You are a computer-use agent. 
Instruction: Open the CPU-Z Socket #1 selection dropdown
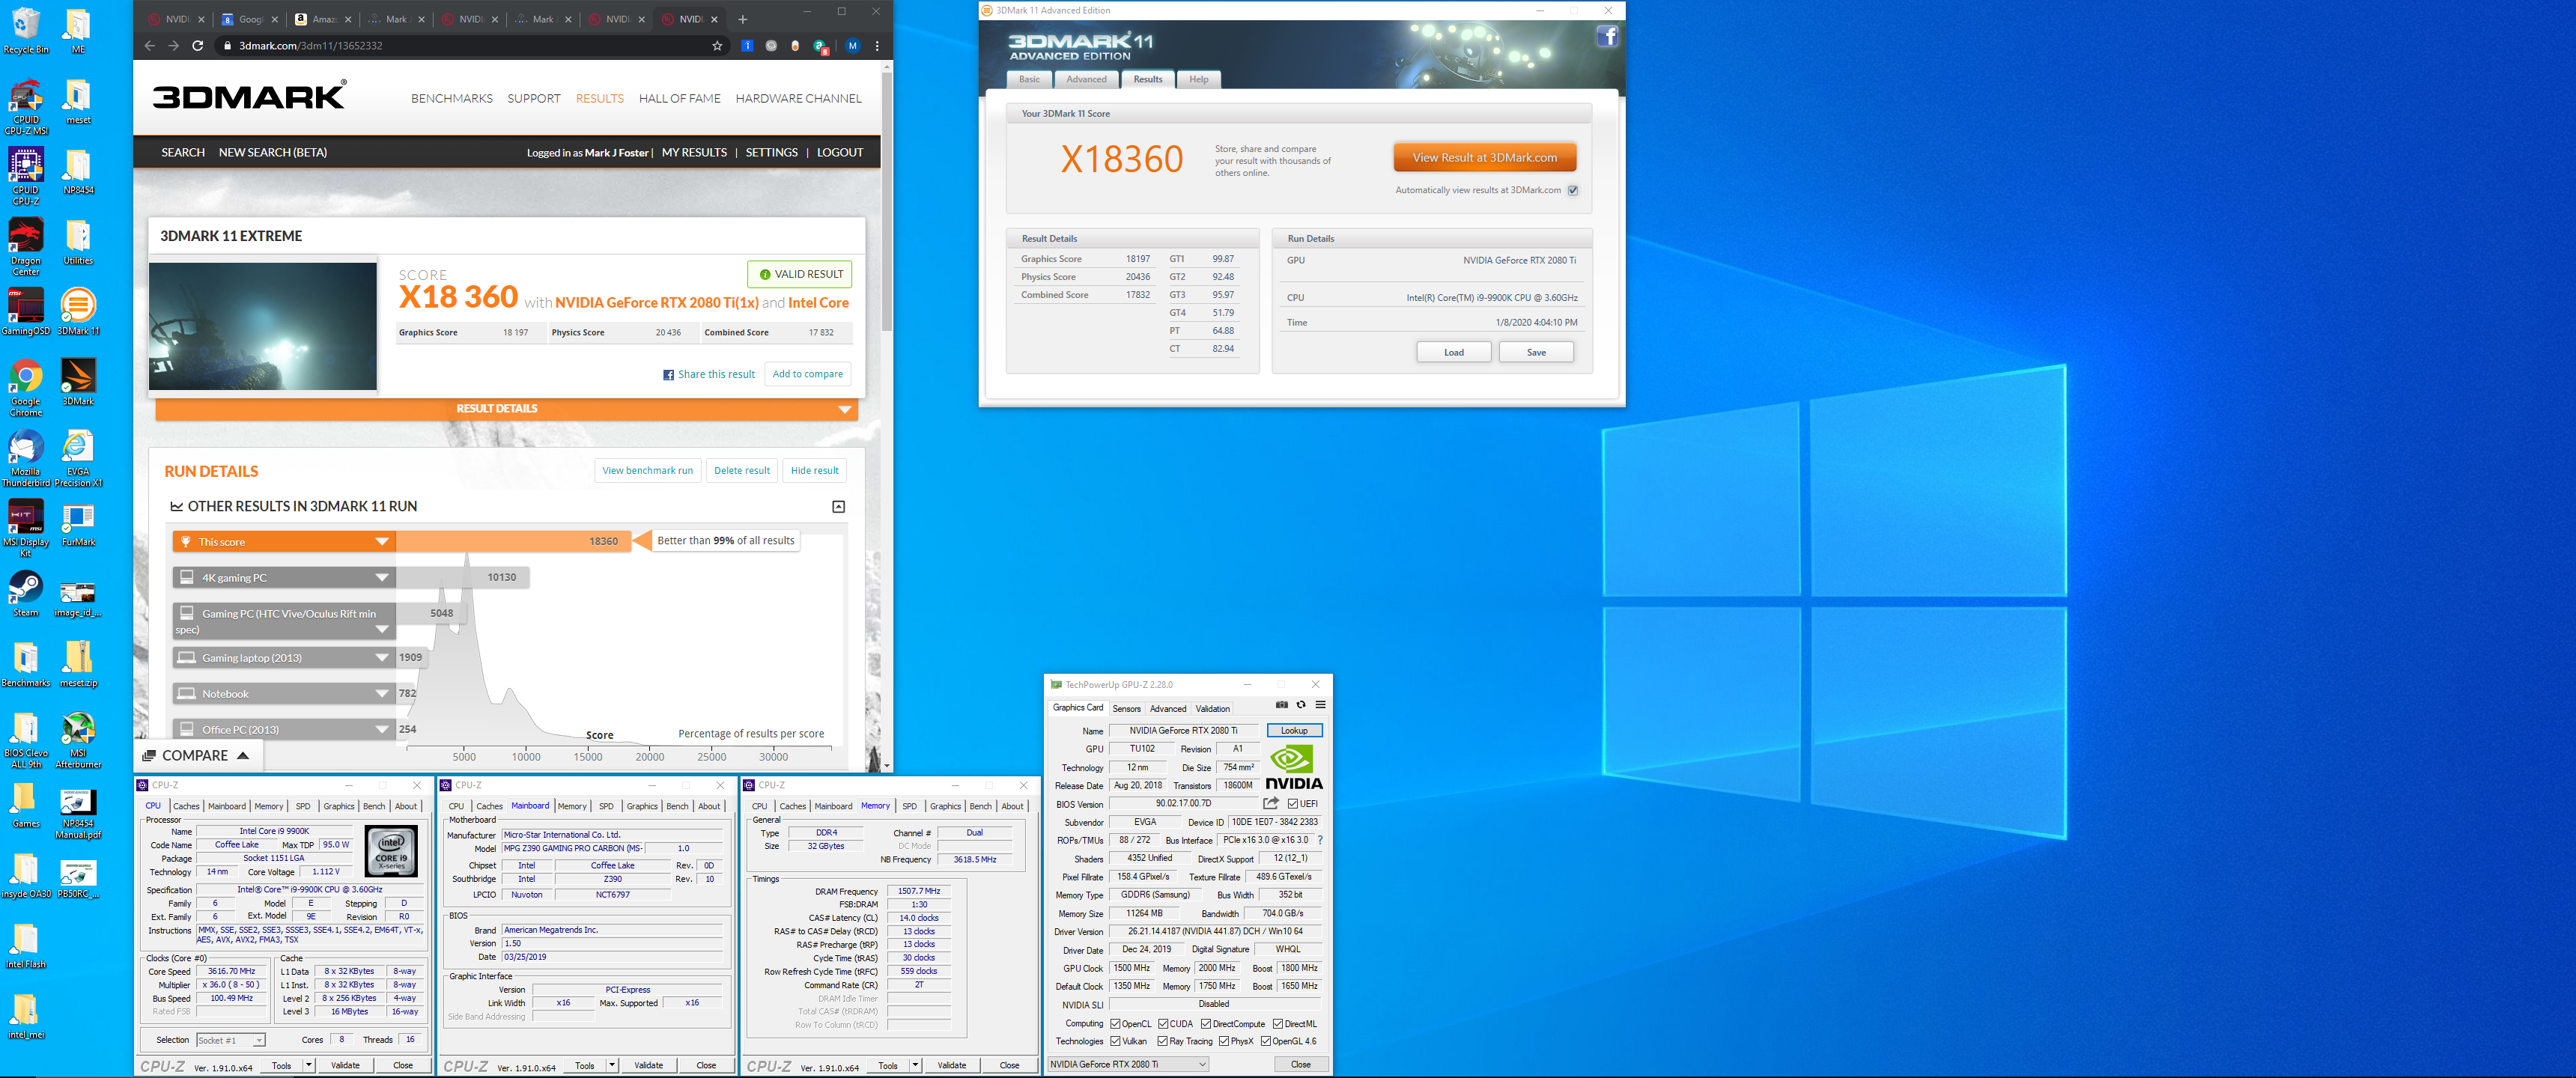coord(230,1040)
